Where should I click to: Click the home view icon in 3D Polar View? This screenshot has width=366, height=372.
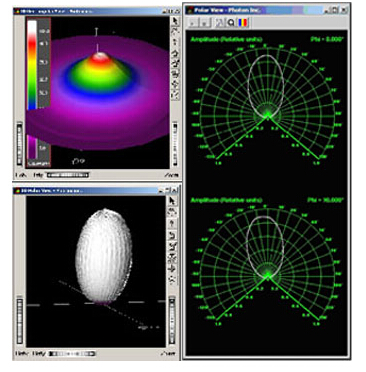pyautogui.click(x=172, y=235)
